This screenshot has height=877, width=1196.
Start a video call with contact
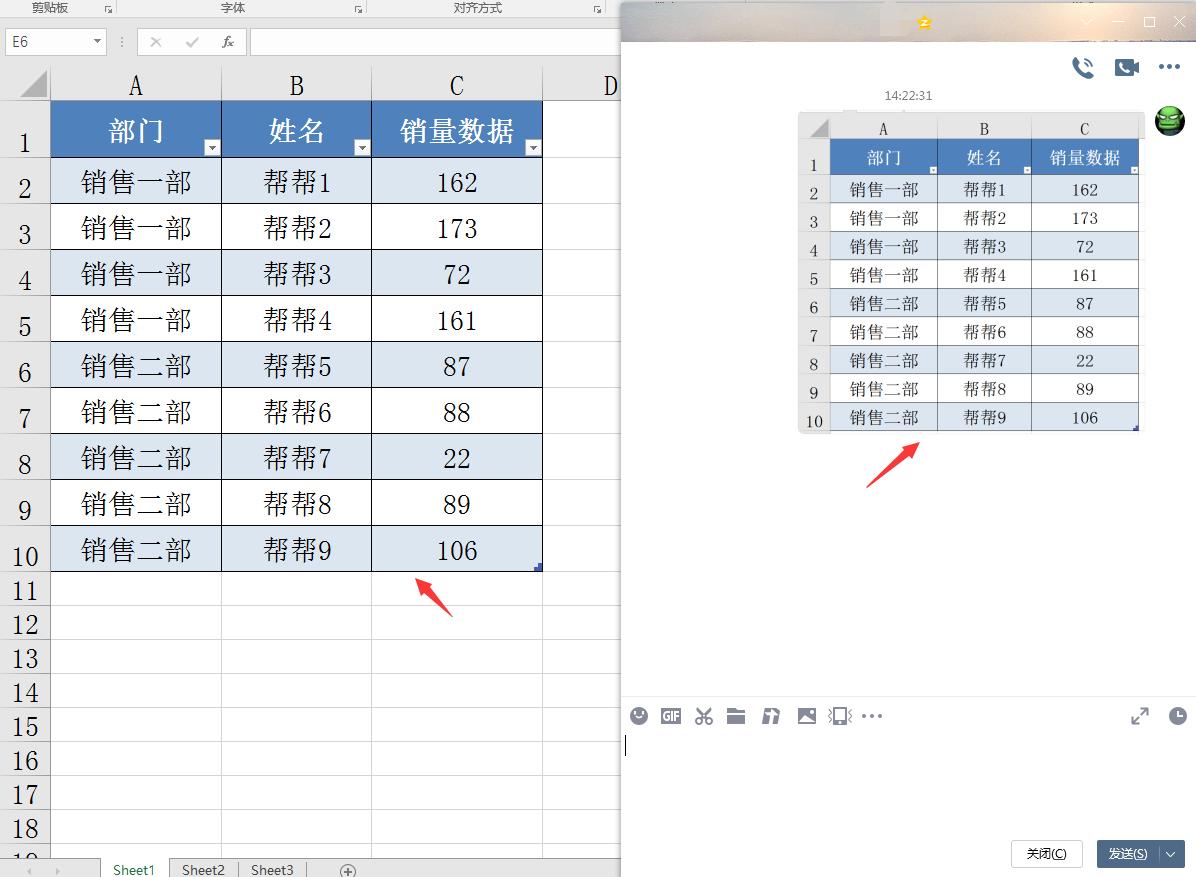click(1127, 68)
